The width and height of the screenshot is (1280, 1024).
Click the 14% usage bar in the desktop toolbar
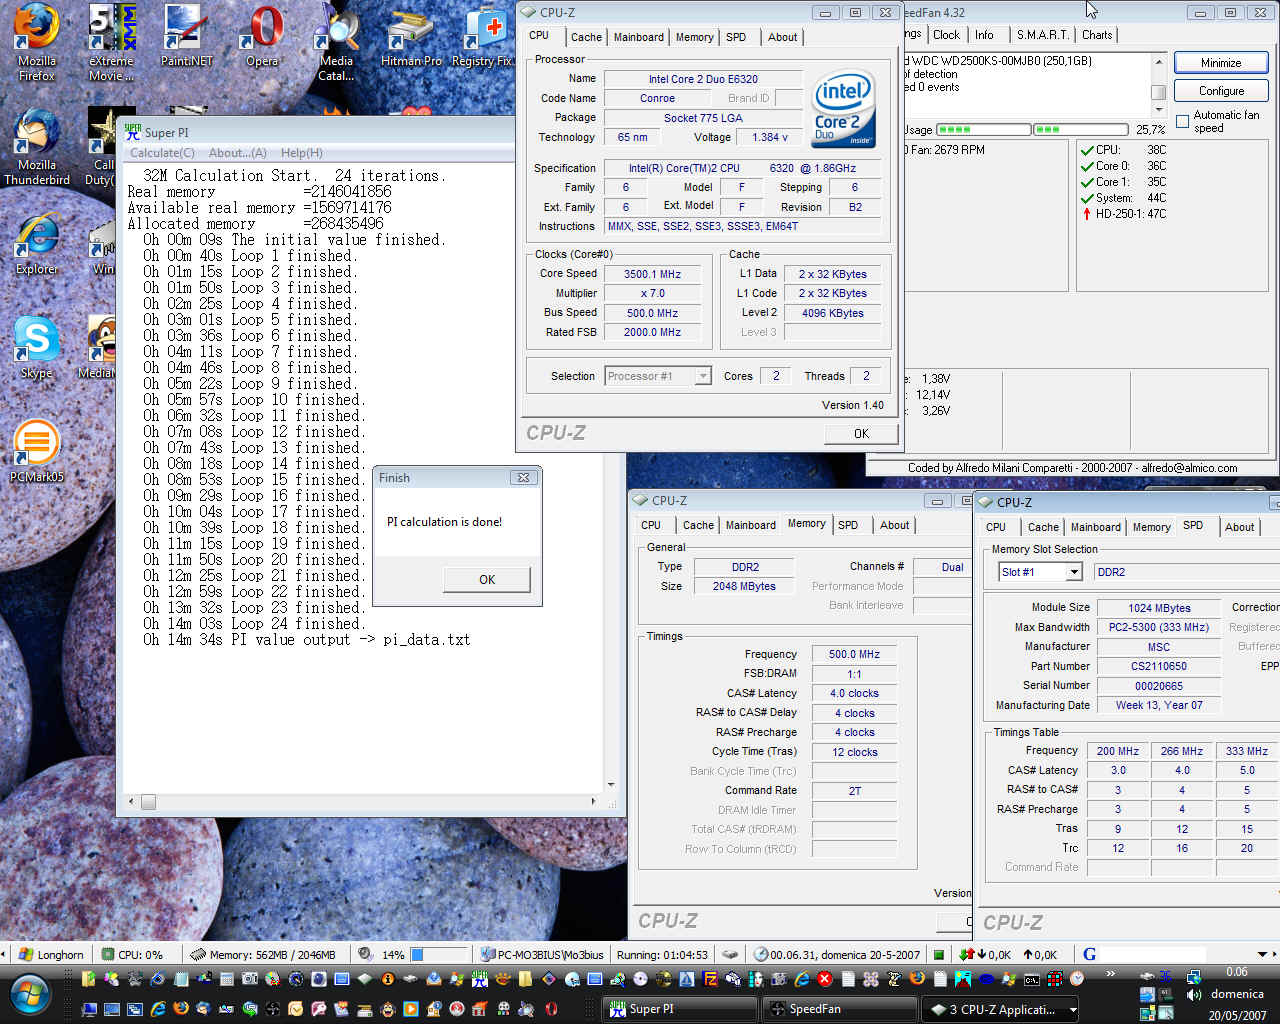[438, 955]
